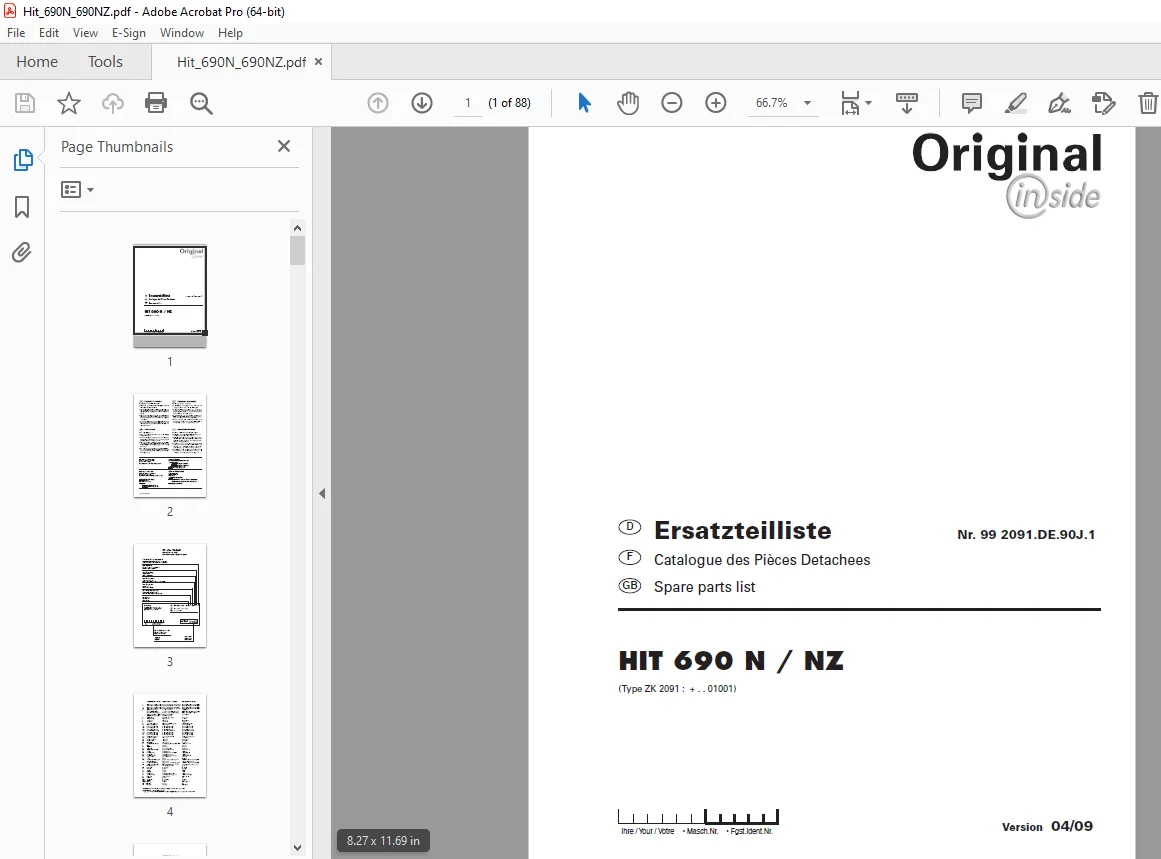Add a comment sticky note
This screenshot has height=859, width=1161.
point(971,103)
